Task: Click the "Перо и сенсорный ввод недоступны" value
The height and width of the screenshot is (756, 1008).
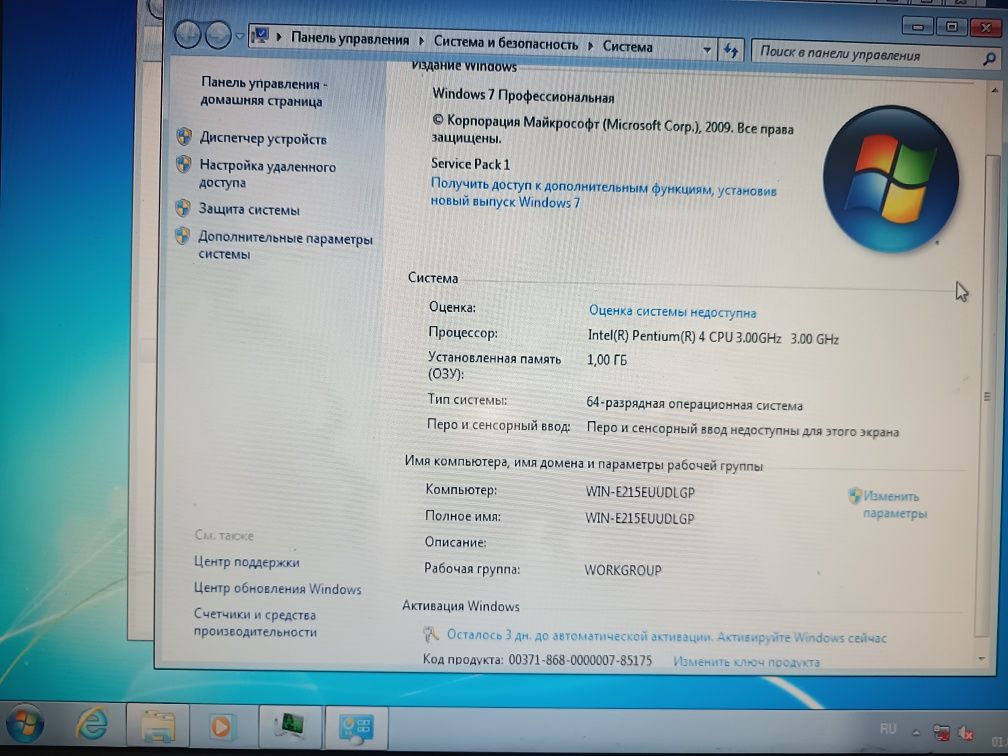Action: coord(743,429)
